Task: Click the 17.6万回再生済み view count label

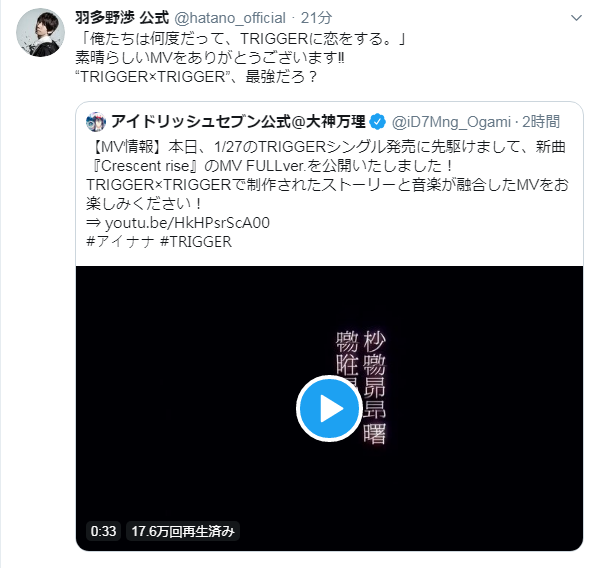Action: click(183, 531)
